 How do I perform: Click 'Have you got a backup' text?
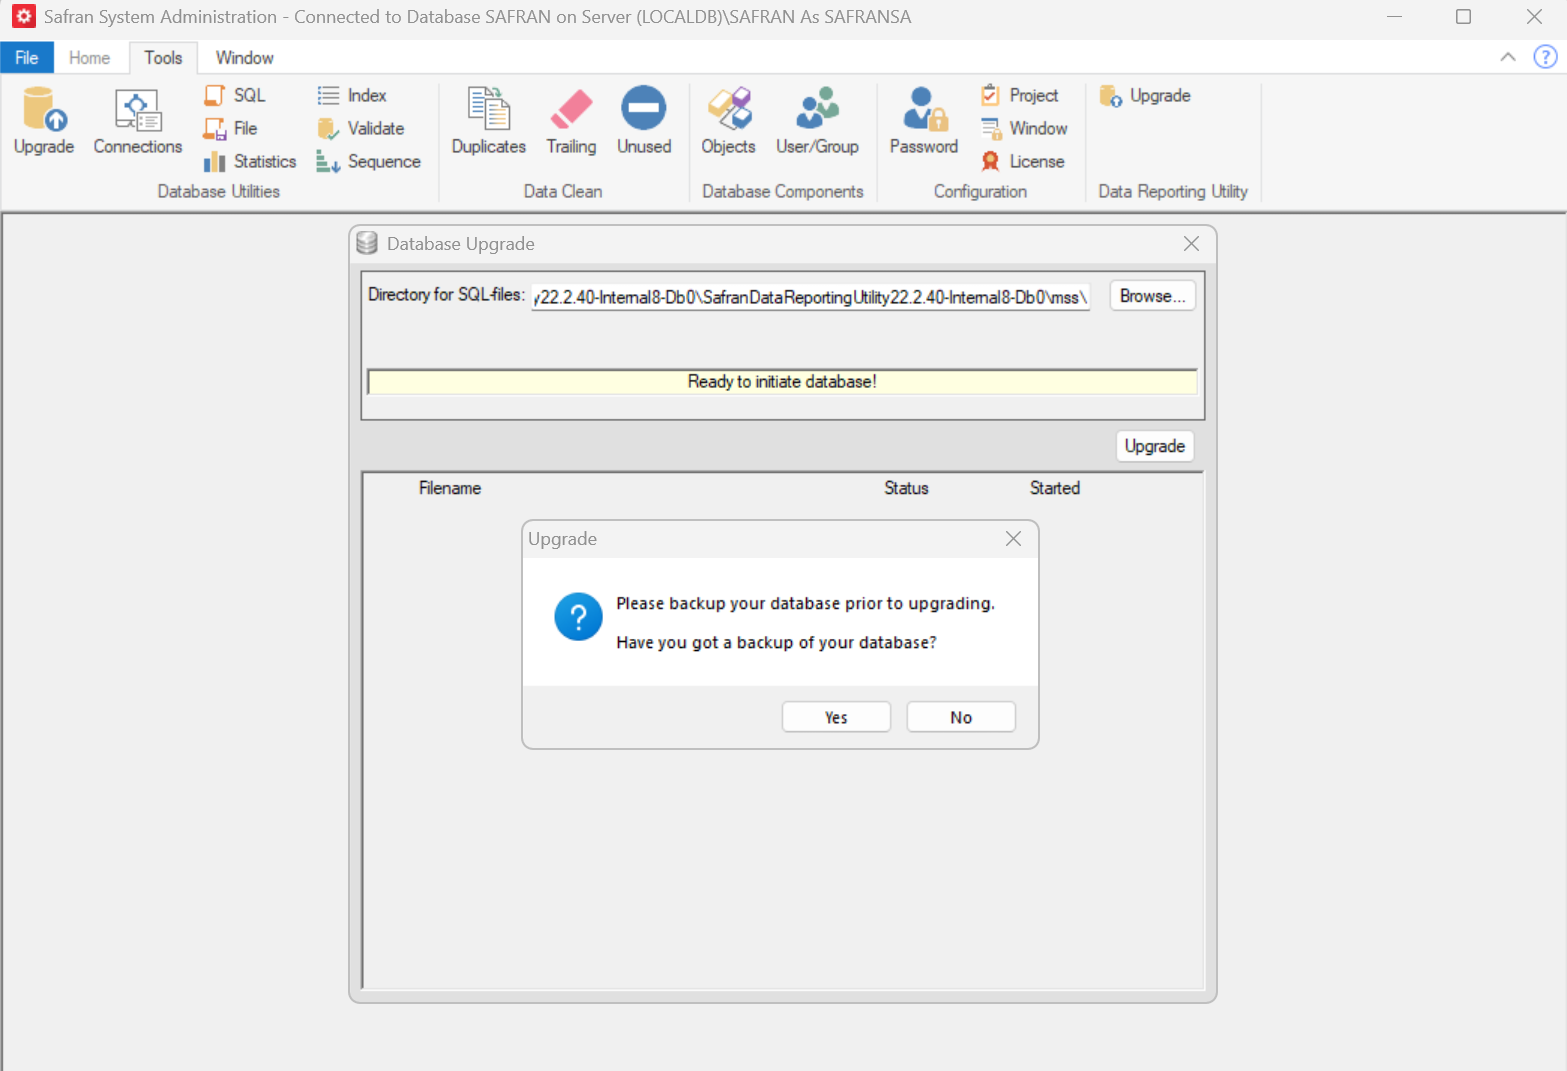[x=776, y=642]
